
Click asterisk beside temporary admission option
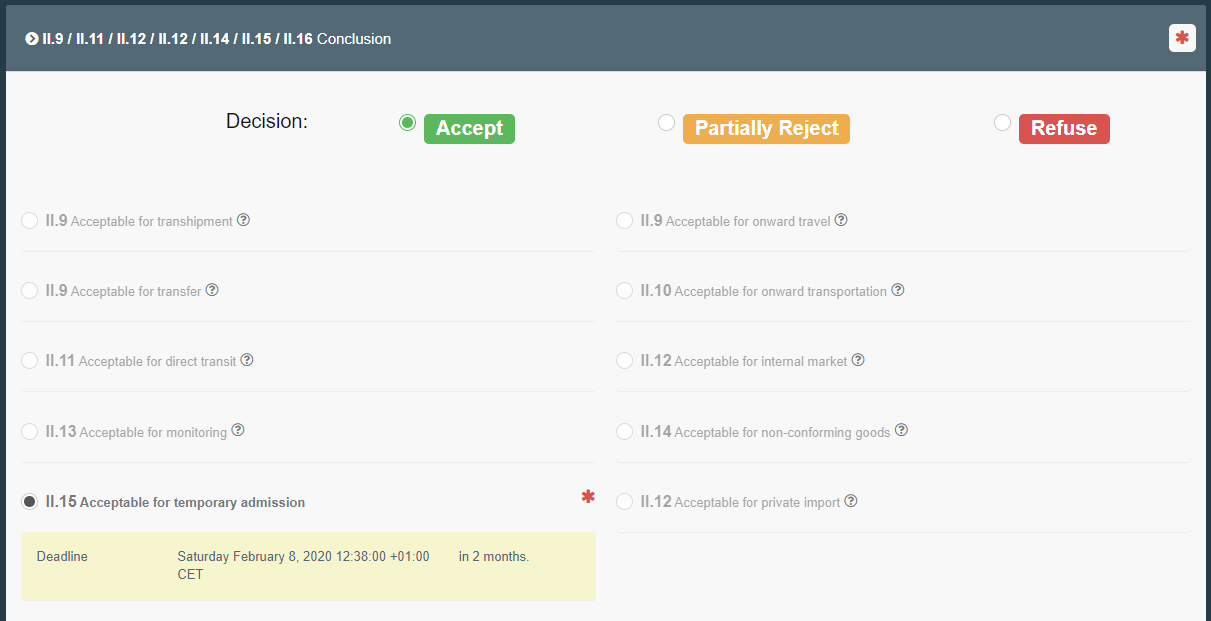pos(588,496)
